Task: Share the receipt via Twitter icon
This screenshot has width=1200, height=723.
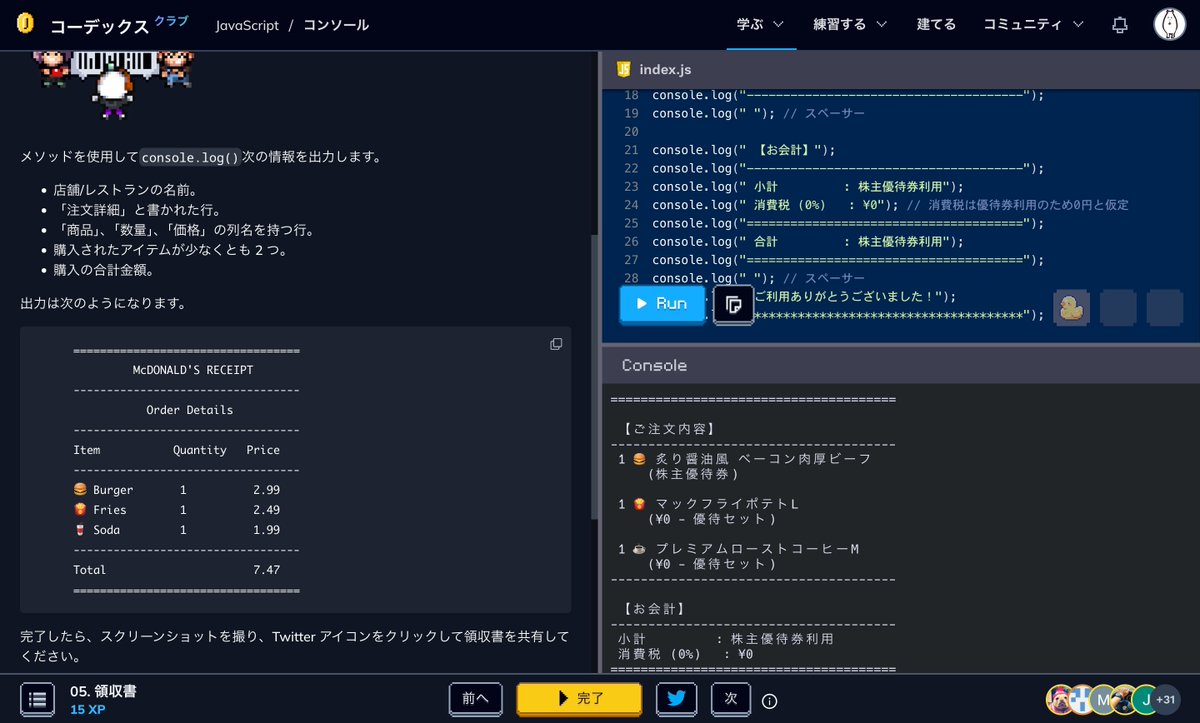Action: (x=677, y=698)
